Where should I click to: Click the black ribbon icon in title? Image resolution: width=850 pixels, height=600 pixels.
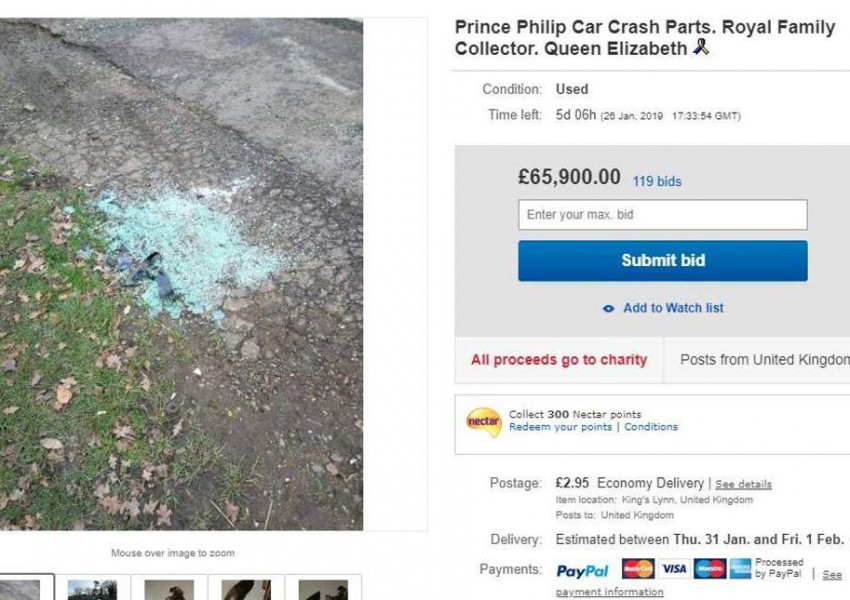701,47
